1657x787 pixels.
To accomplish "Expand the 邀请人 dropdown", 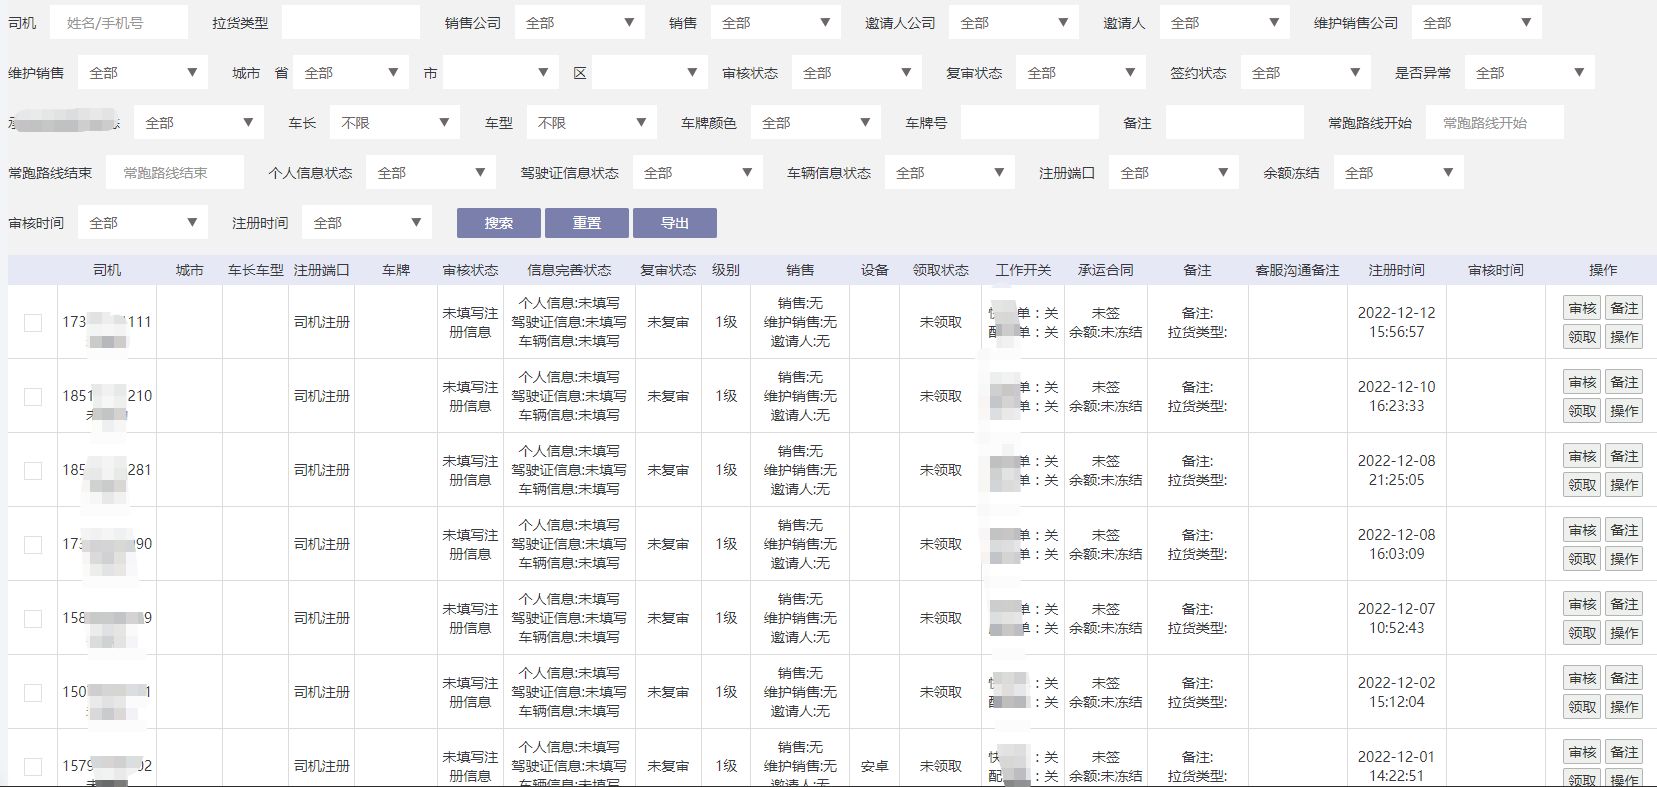I will tap(1225, 22).
